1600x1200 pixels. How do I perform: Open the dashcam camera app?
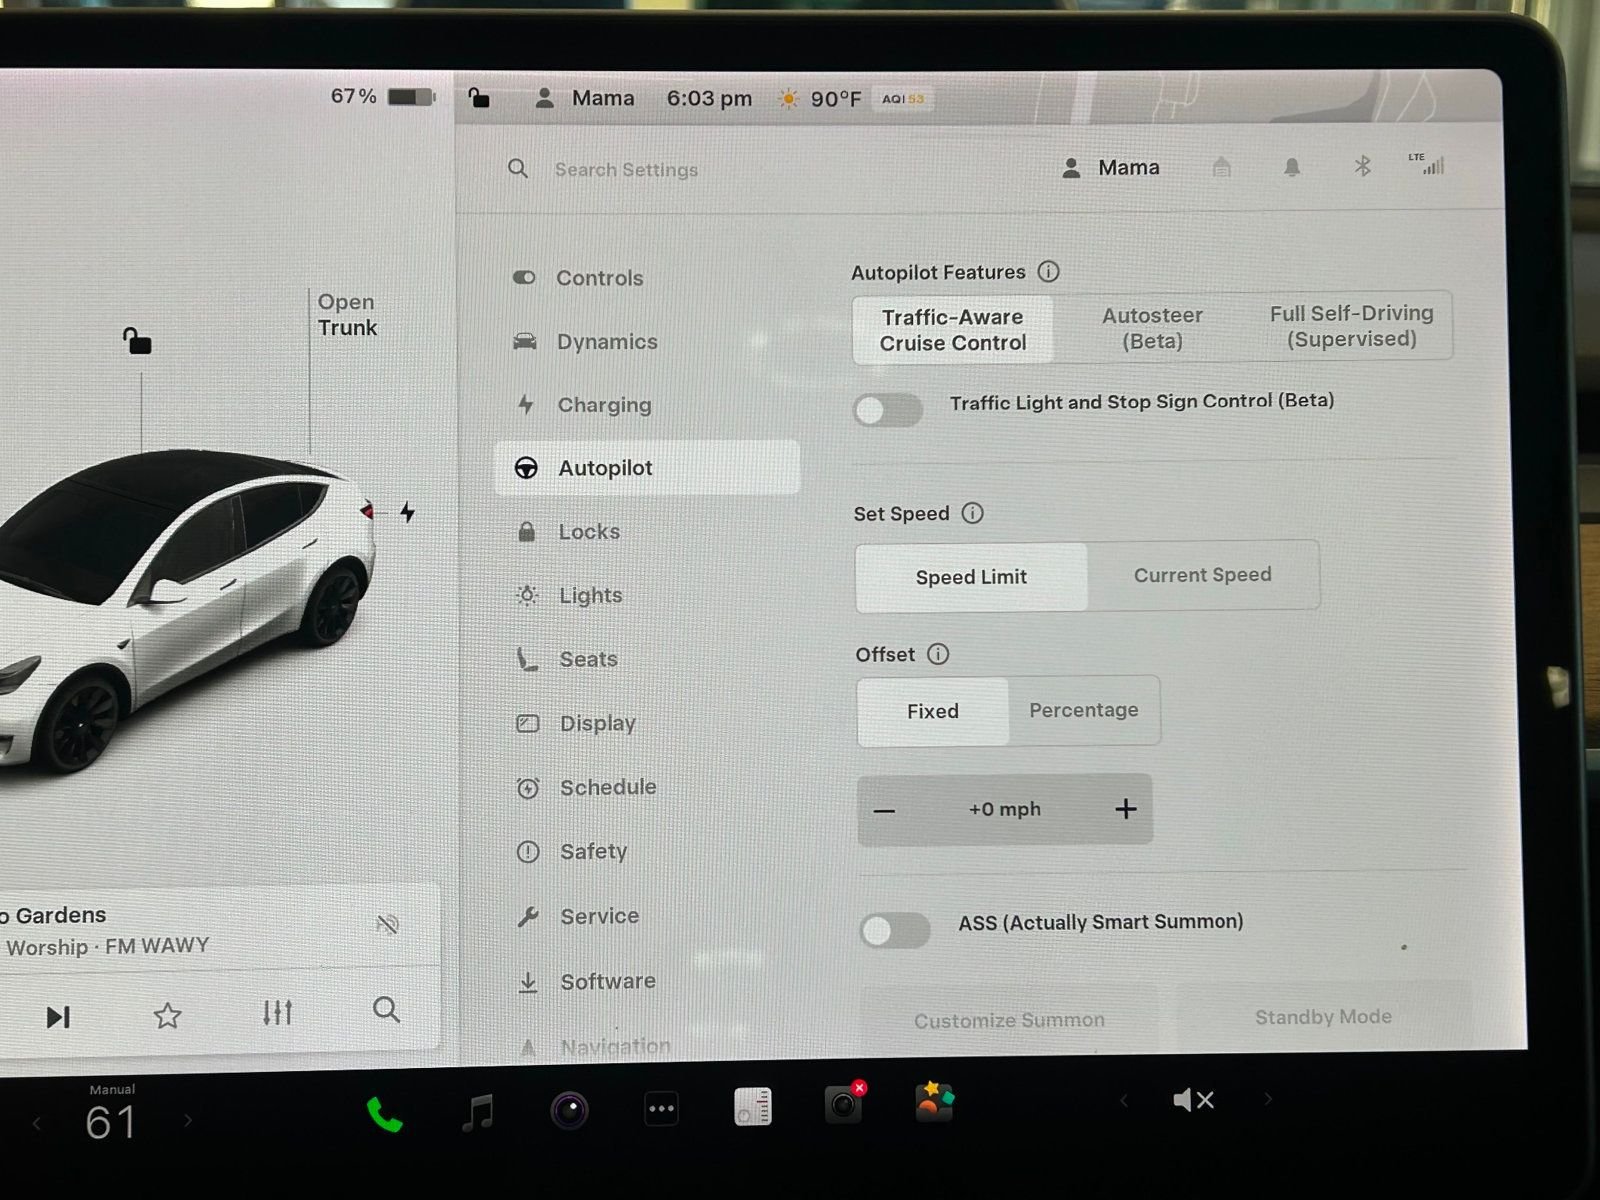point(843,1104)
